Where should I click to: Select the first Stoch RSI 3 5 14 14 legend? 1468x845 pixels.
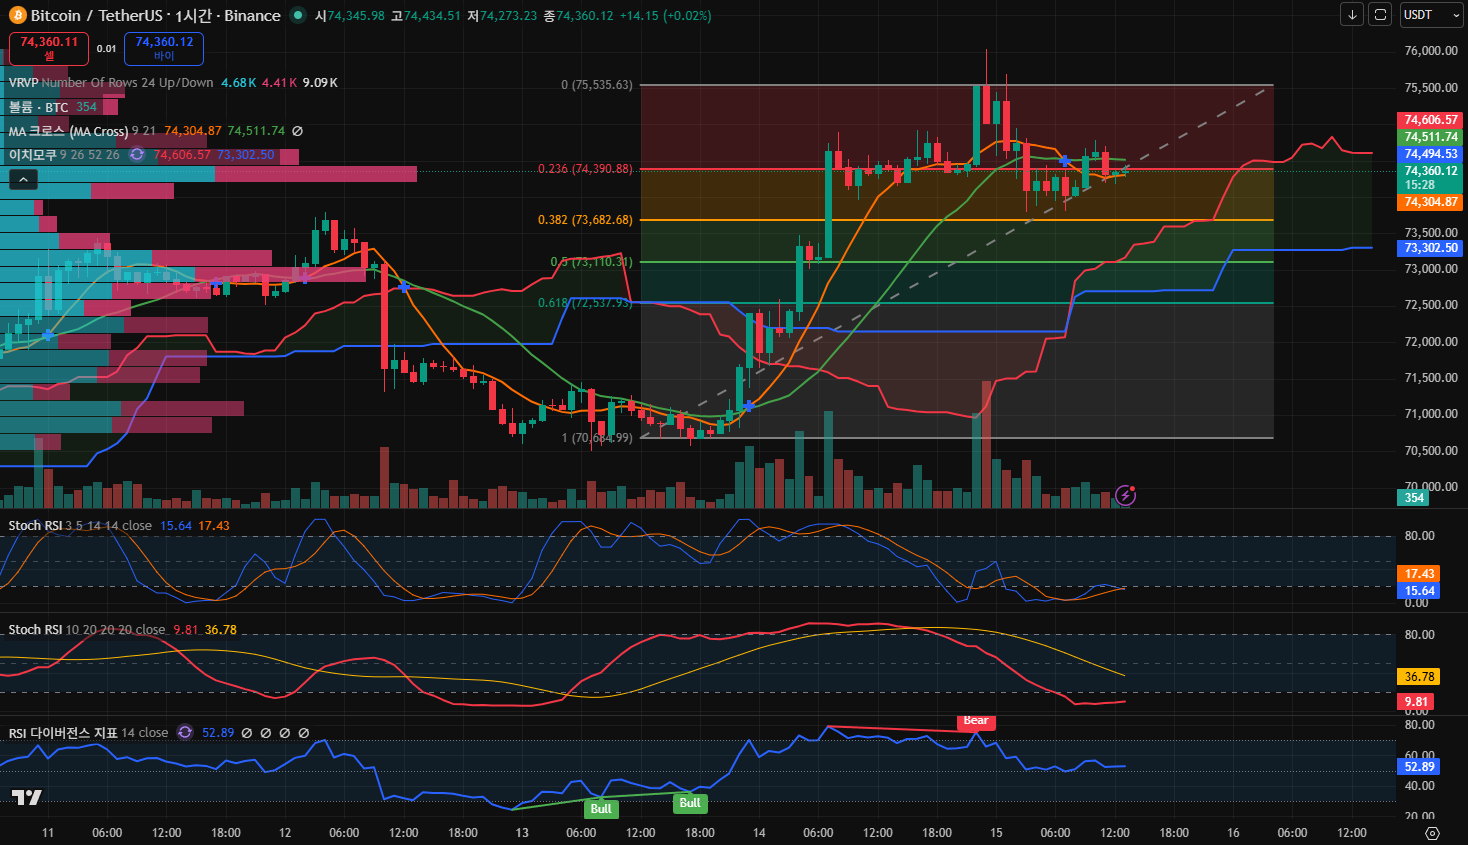point(35,526)
